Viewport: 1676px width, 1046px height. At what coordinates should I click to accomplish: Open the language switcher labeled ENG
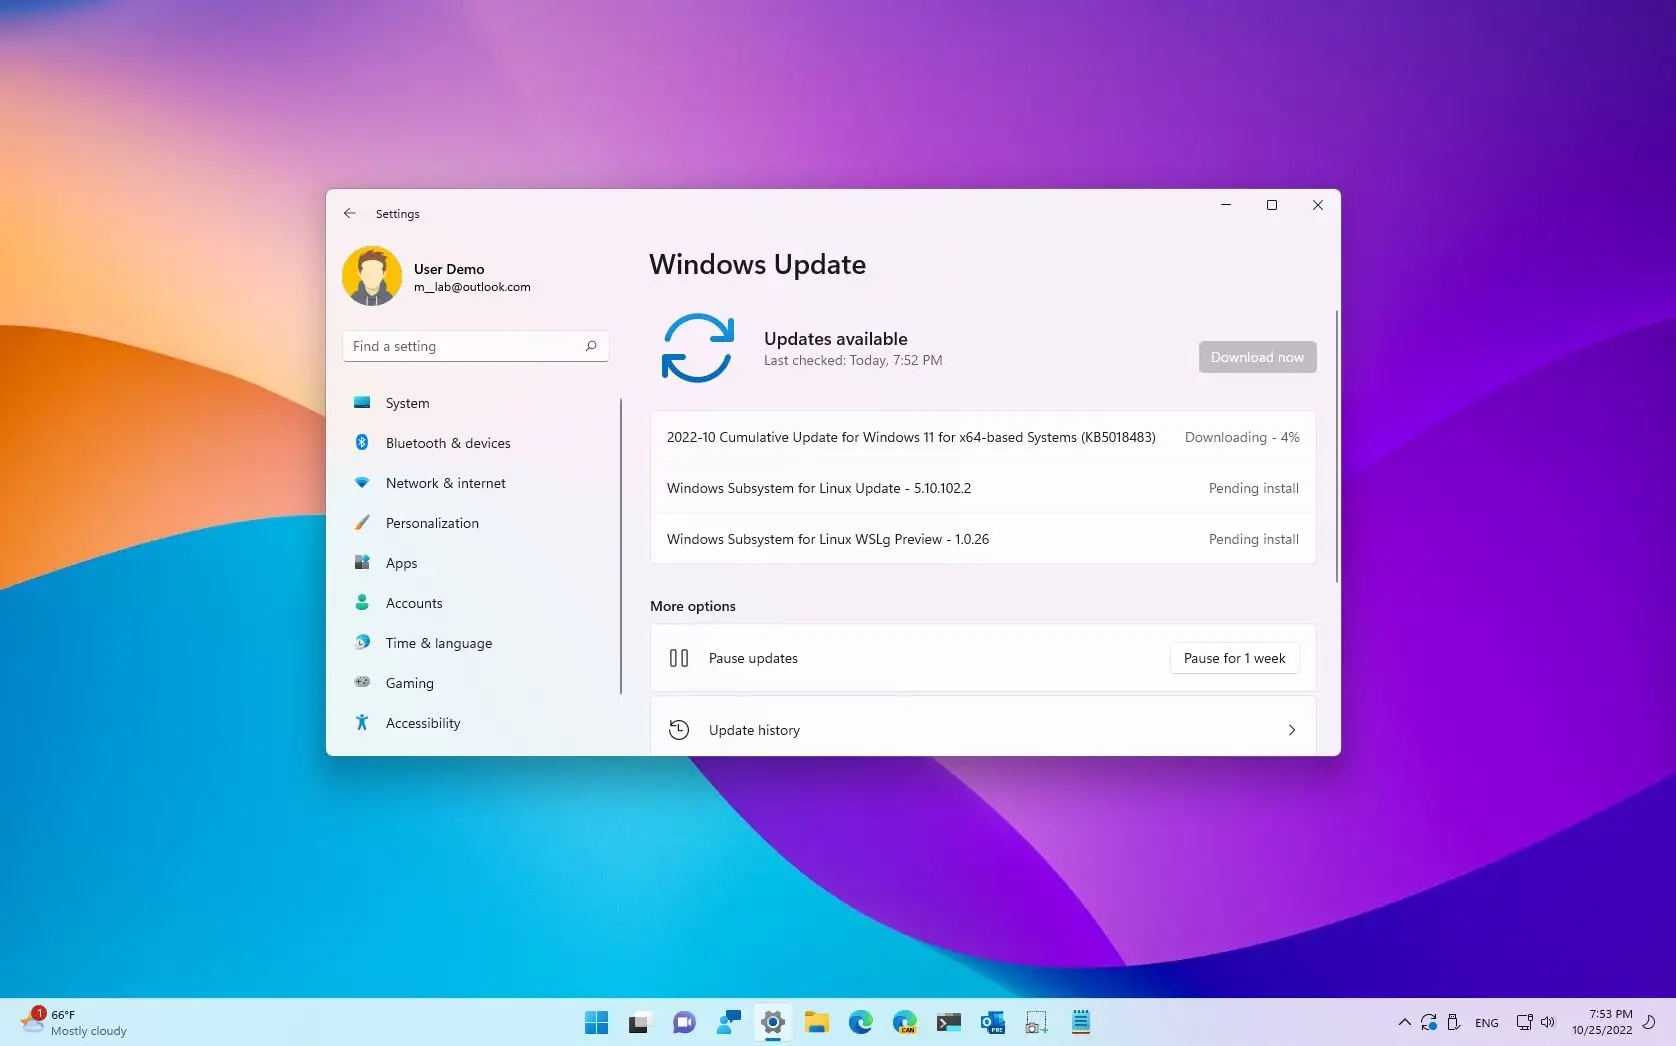tap(1487, 1022)
